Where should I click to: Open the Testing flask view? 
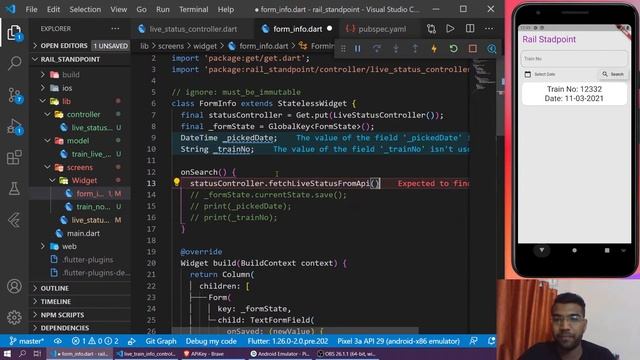point(14,189)
